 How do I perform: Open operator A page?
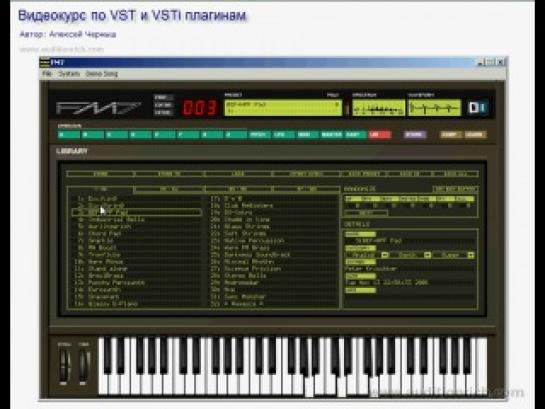coord(69,135)
